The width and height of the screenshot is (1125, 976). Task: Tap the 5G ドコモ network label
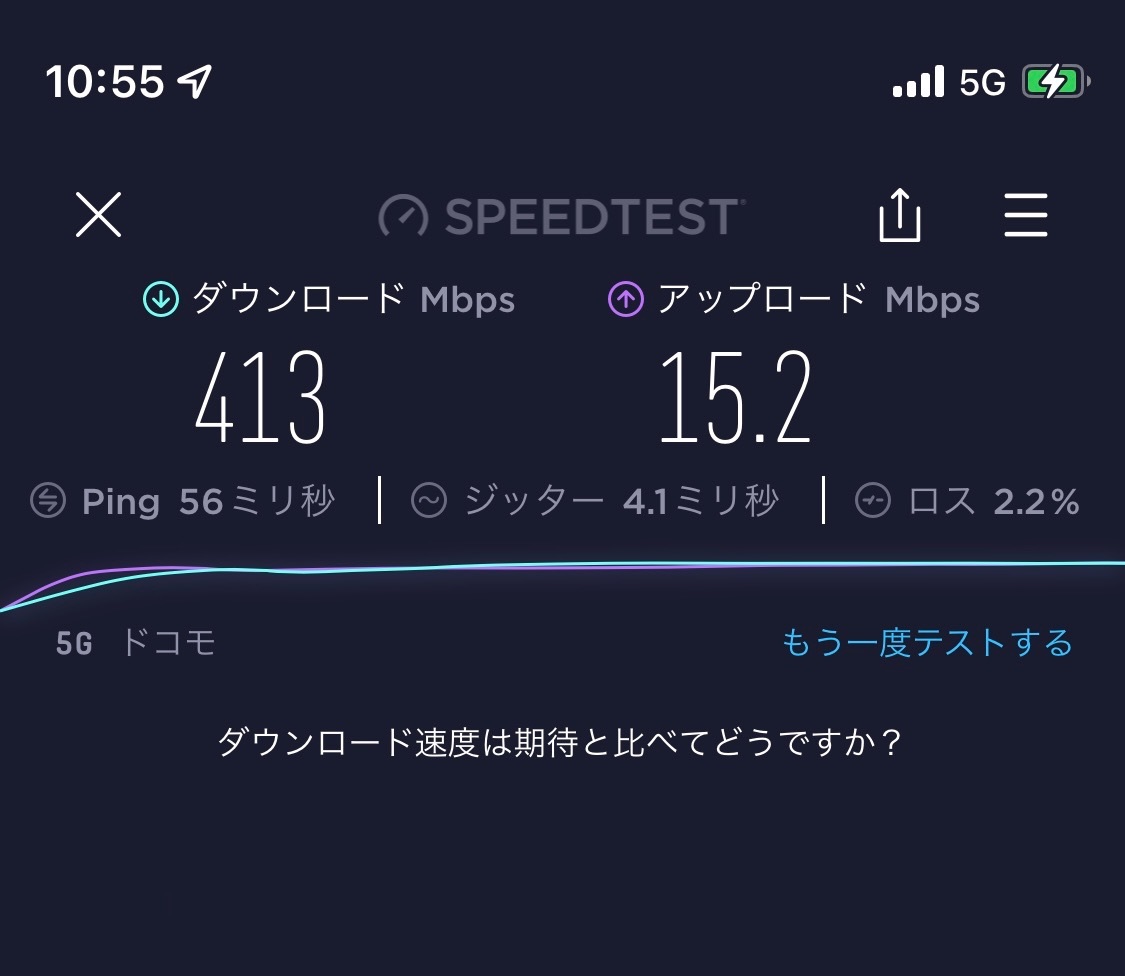[x=135, y=642]
